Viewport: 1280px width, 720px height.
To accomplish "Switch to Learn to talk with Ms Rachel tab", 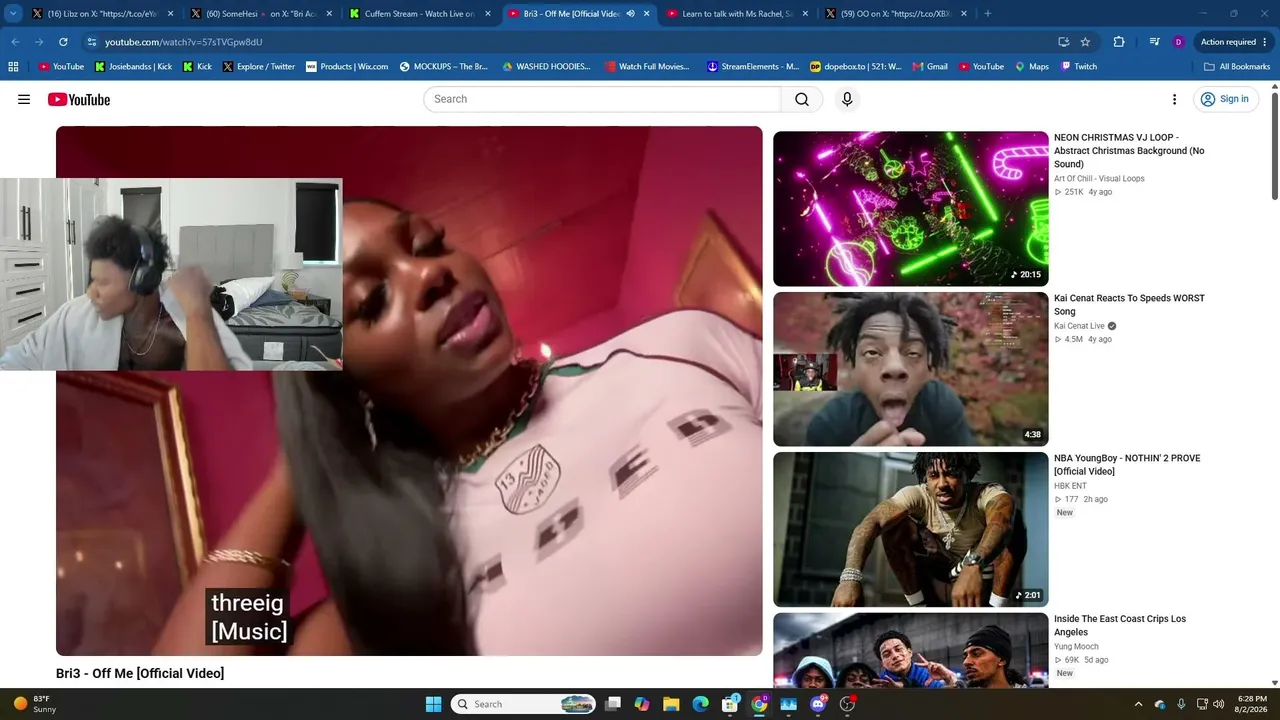I will pos(738,14).
